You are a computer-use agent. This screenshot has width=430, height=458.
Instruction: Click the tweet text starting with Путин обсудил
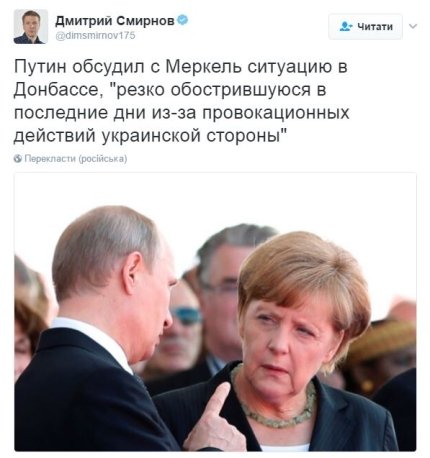181,101
